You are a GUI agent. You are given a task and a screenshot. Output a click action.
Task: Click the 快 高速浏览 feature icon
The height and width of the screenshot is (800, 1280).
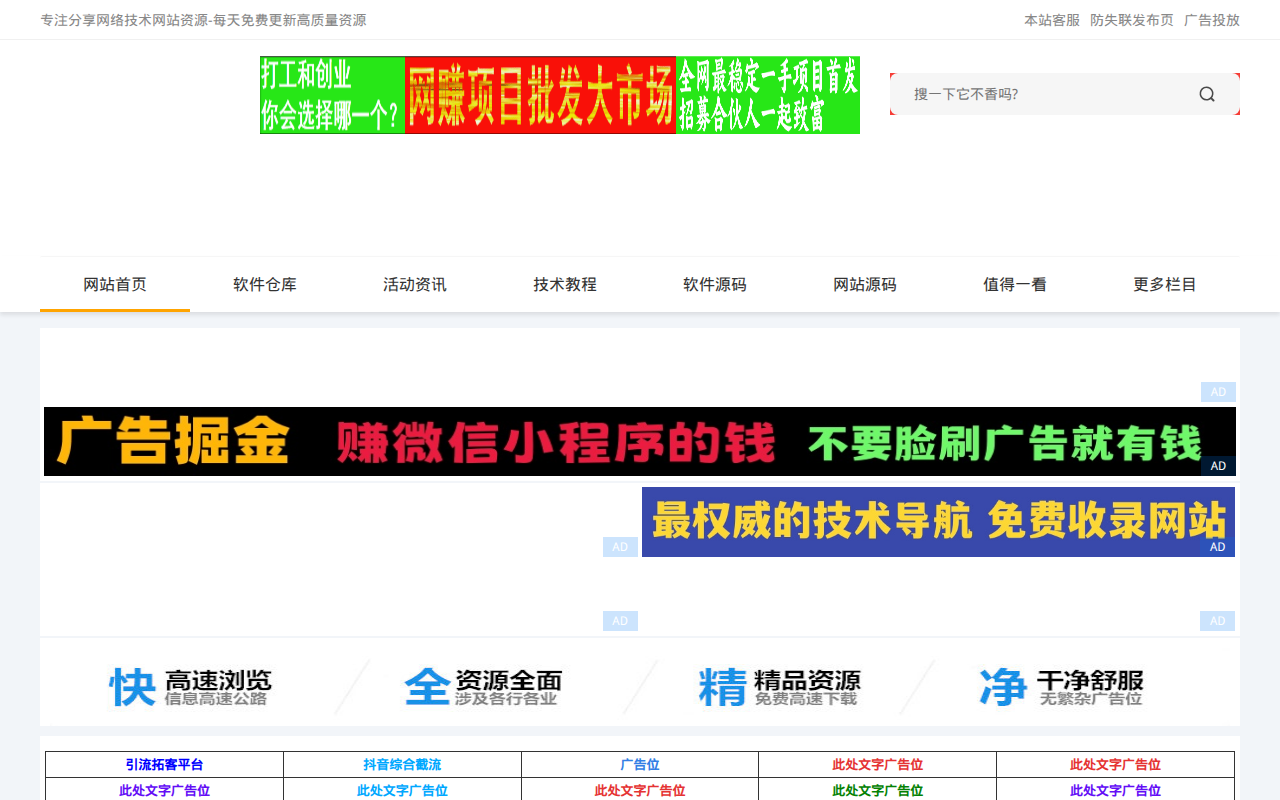[190, 687]
